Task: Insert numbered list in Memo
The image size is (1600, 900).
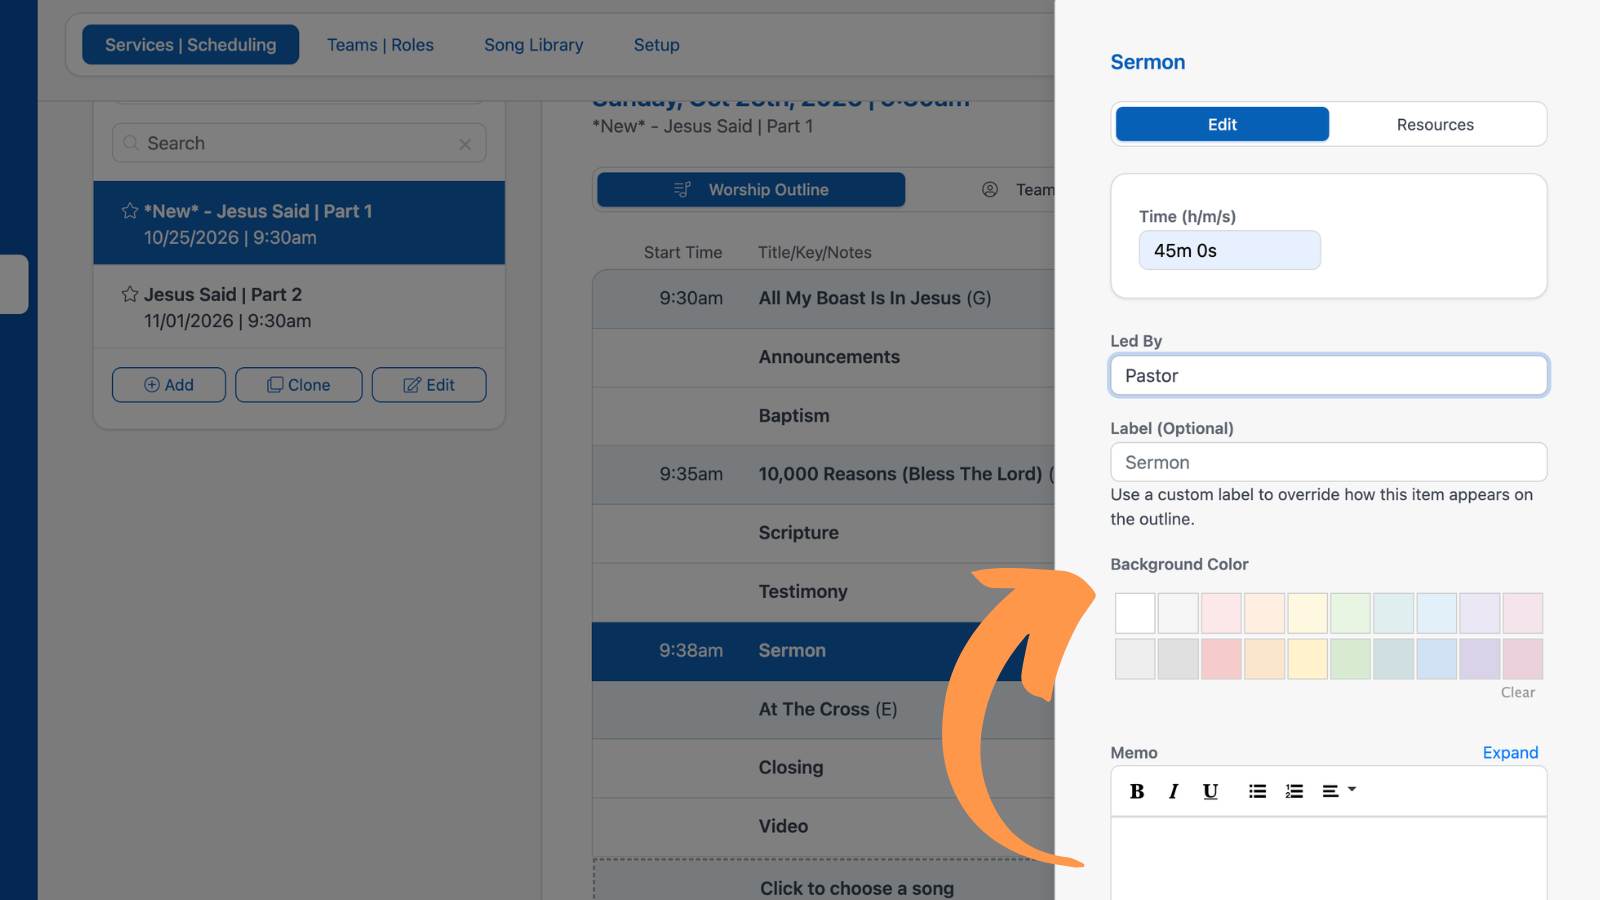Action: pyautogui.click(x=1294, y=791)
